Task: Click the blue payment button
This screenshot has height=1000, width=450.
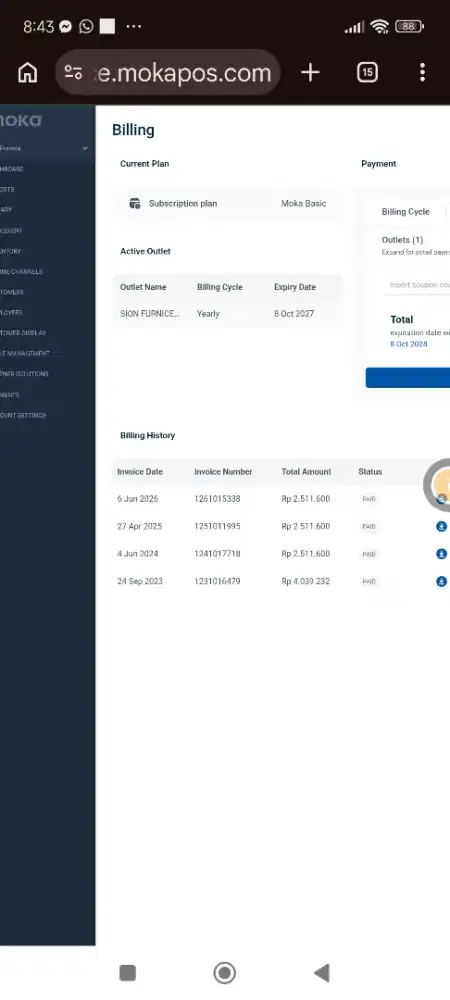Action: click(x=408, y=378)
